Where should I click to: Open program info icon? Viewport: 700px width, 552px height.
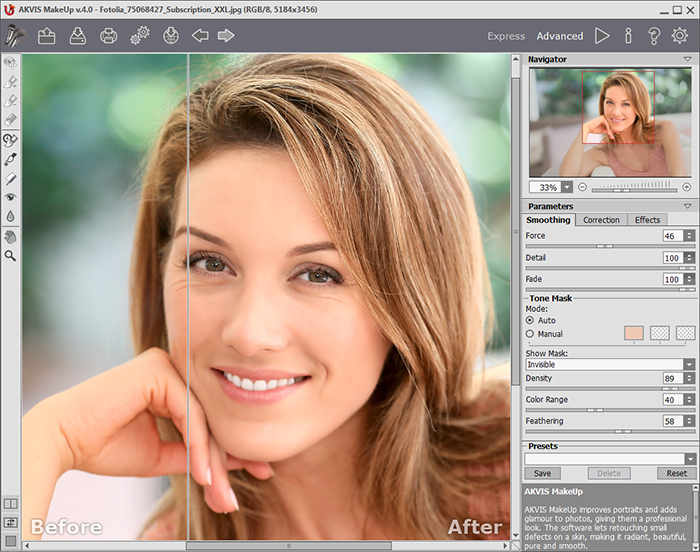[x=628, y=36]
